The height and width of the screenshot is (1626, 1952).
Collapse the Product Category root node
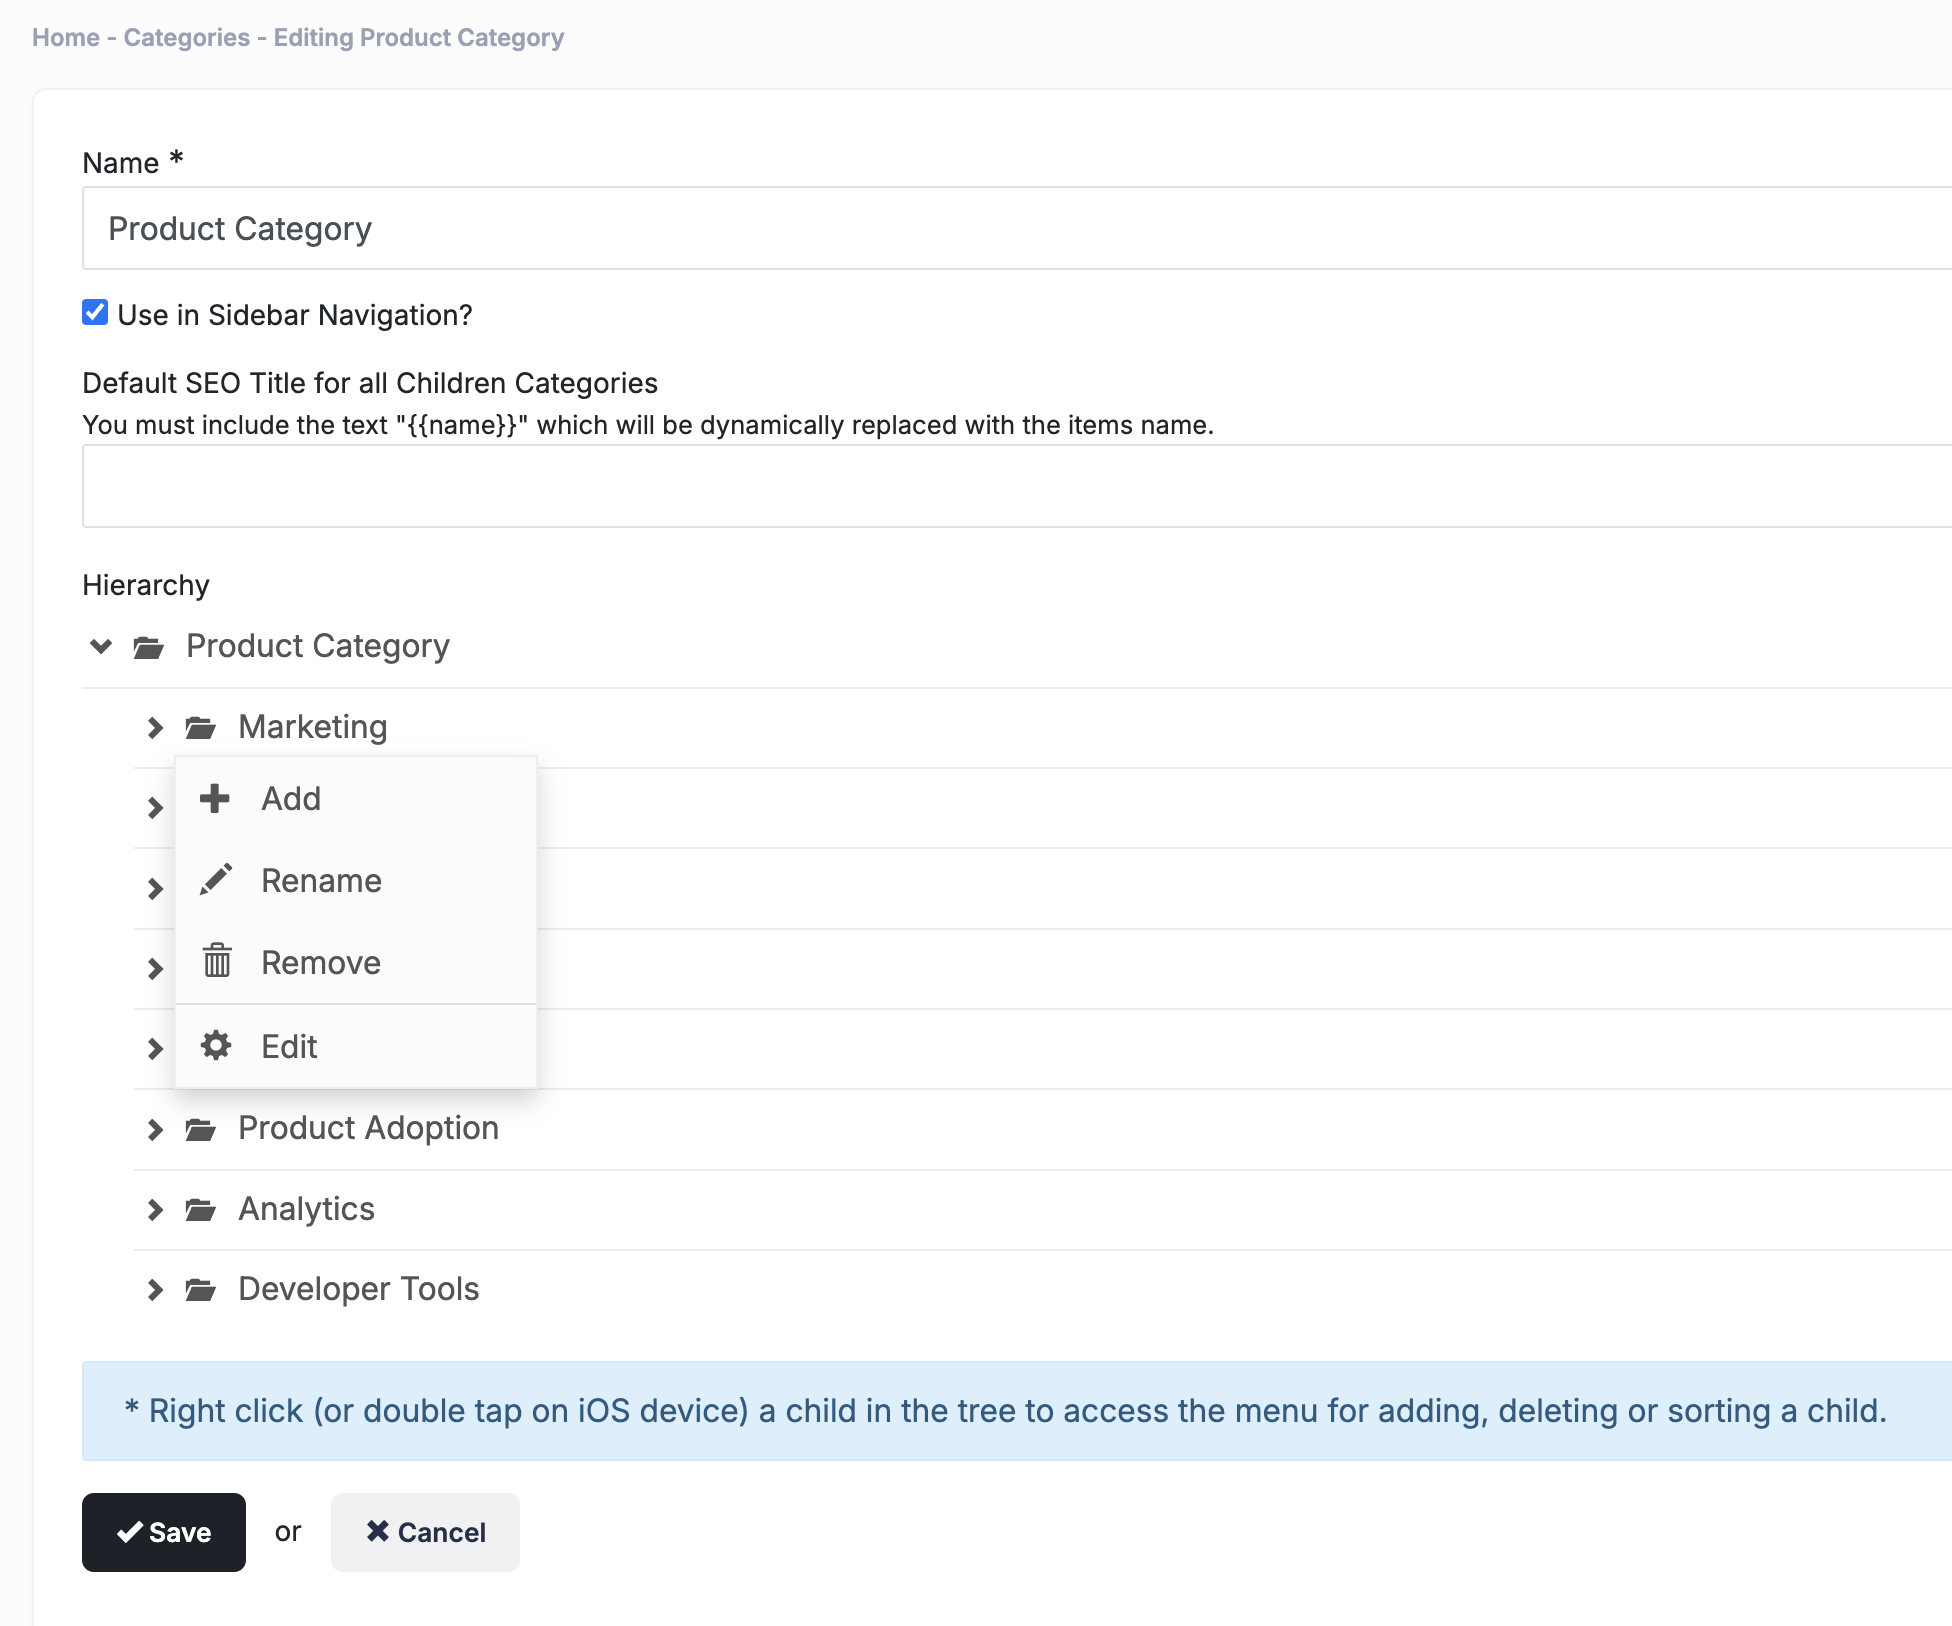(x=101, y=646)
